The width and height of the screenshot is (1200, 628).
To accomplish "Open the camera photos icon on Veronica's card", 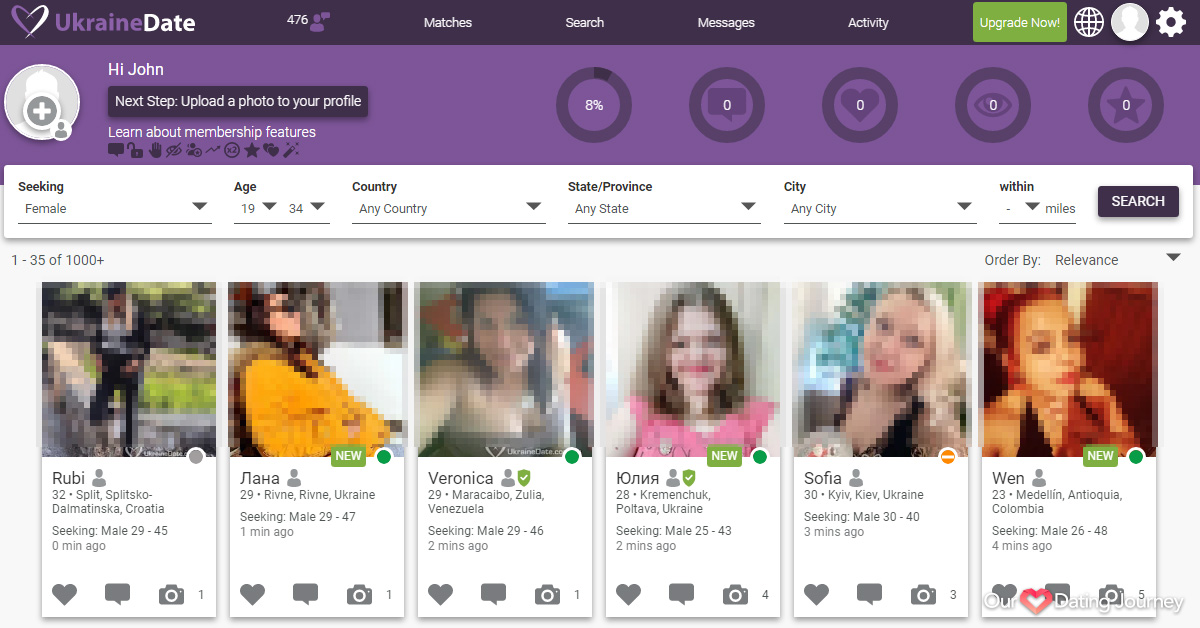I will click(547, 595).
